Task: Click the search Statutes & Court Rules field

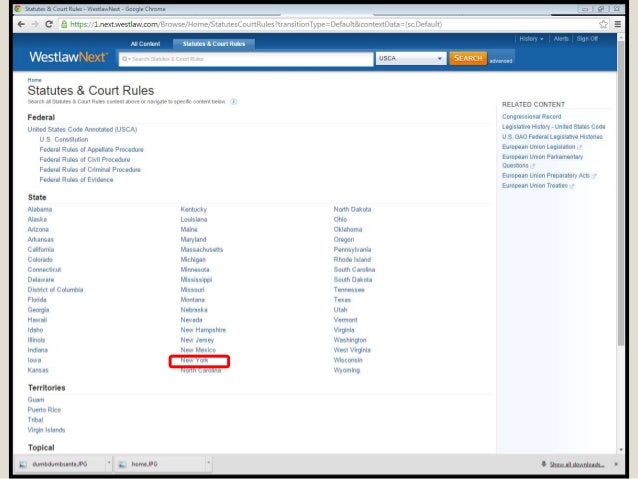Action: tap(246, 59)
